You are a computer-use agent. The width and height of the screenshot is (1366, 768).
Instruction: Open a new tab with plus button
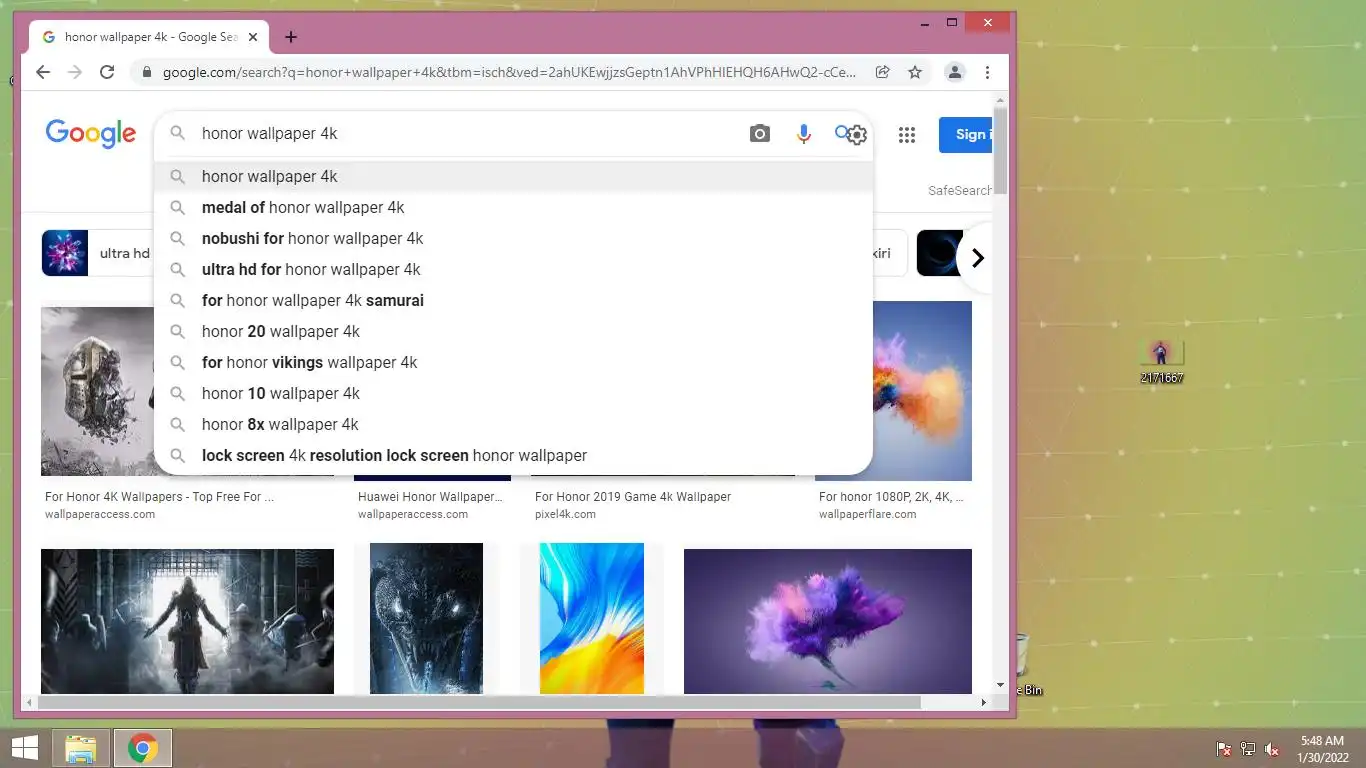(x=291, y=37)
